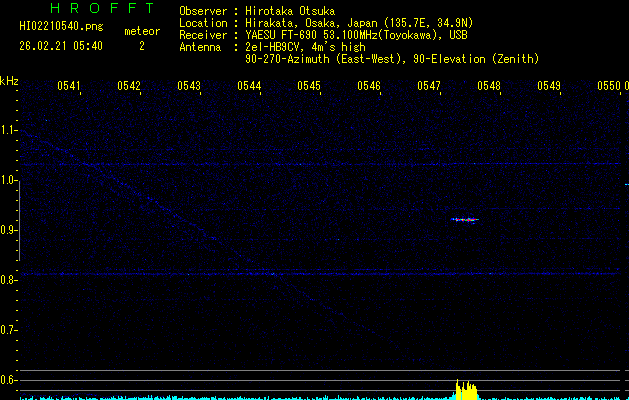This screenshot has height=400, width=629.
Task: Click the 0550 time marker at right edge
Action: (607, 87)
